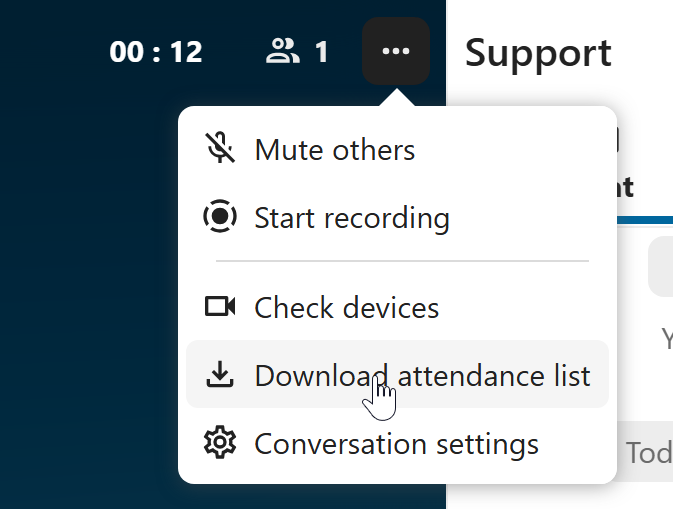Click the partially visible "Tod" date label
The width and height of the screenshot is (673, 509).
pyautogui.click(x=648, y=453)
